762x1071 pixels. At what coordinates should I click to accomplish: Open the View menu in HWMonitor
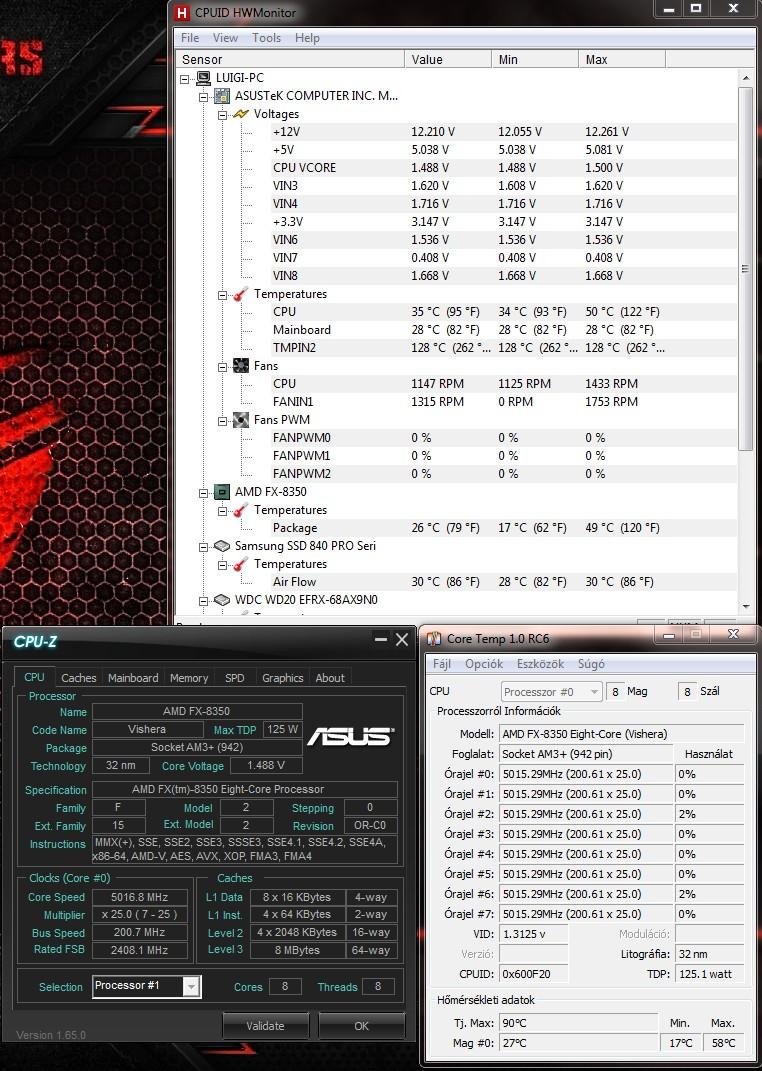point(225,38)
